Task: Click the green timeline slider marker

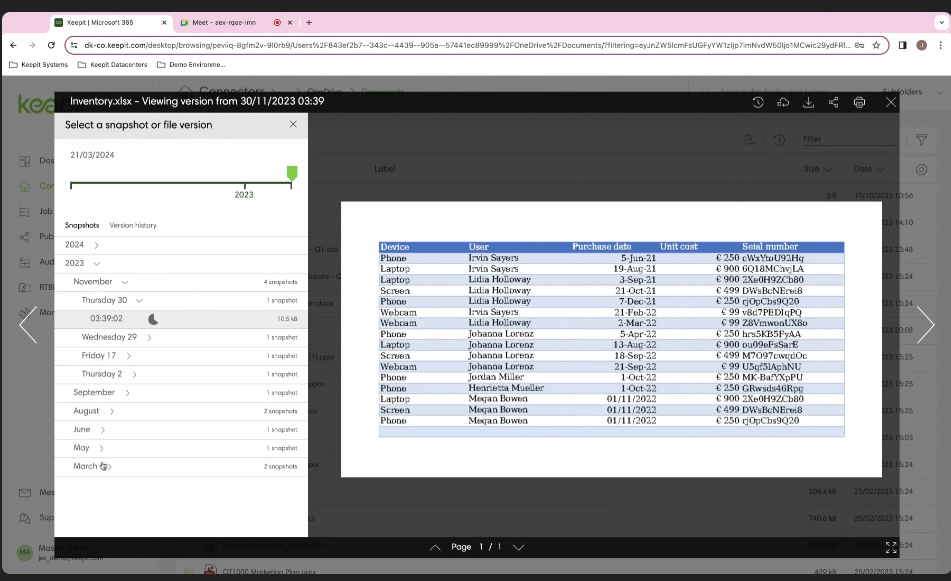Action: pyautogui.click(x=292, y=174)
